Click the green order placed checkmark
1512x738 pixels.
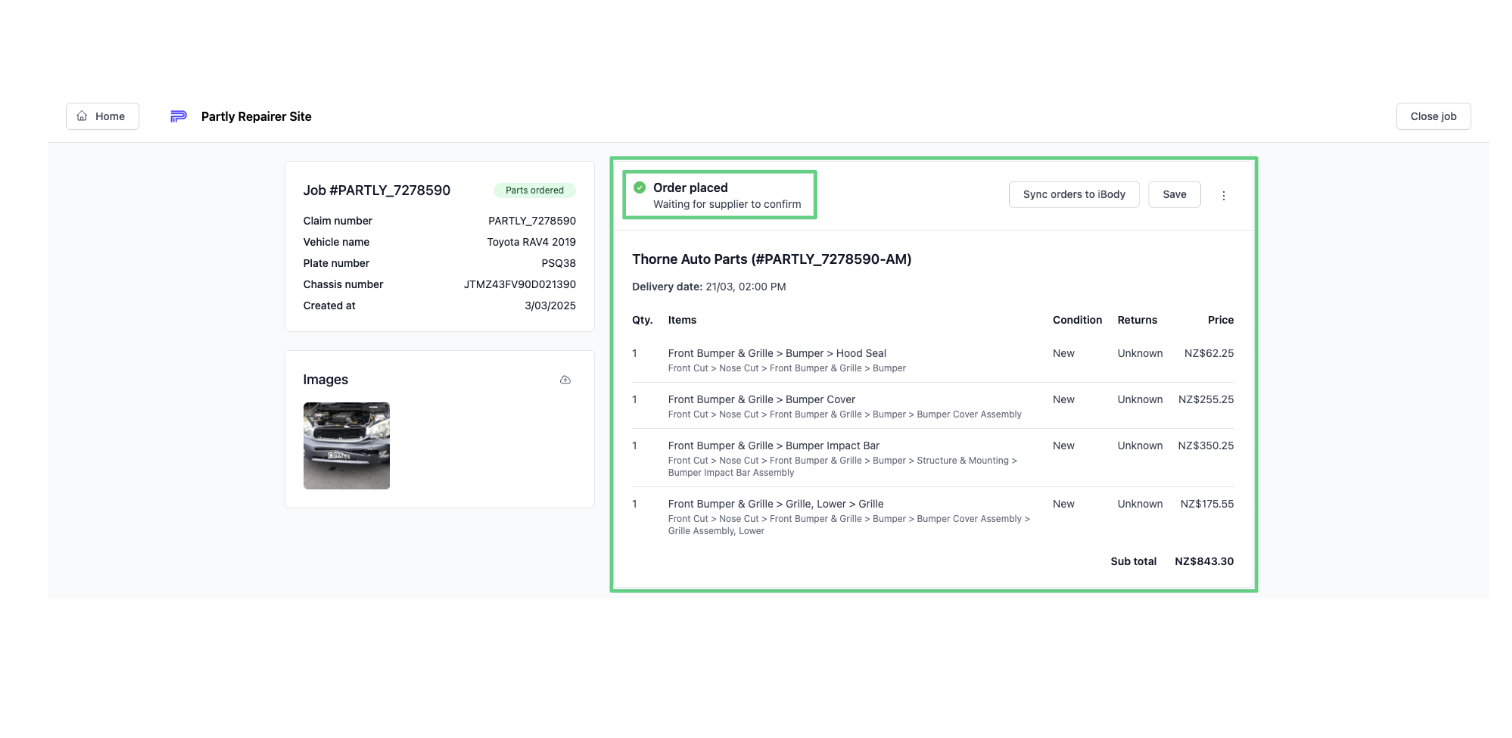(640, 188)
